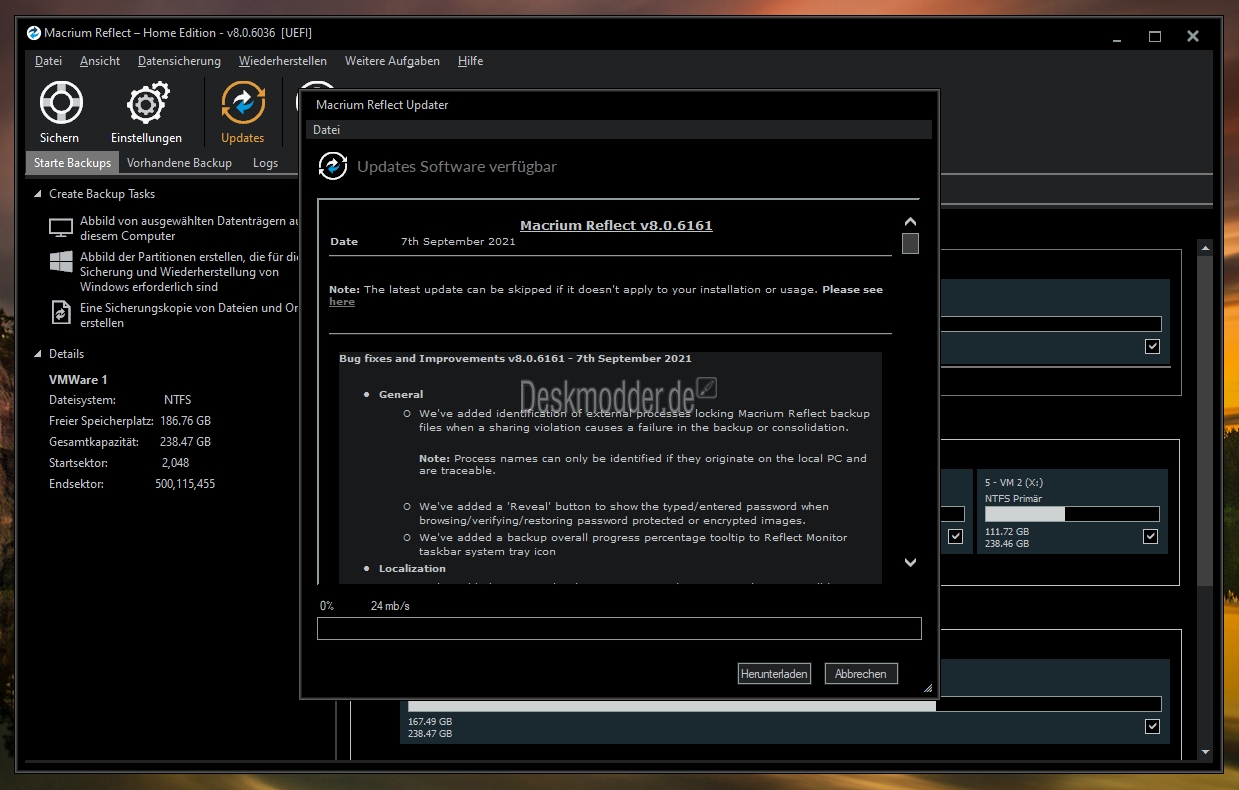Screen dimensions: 1239x790
Task: Follow the 'here' link in update note
Action: pos(342,302)
